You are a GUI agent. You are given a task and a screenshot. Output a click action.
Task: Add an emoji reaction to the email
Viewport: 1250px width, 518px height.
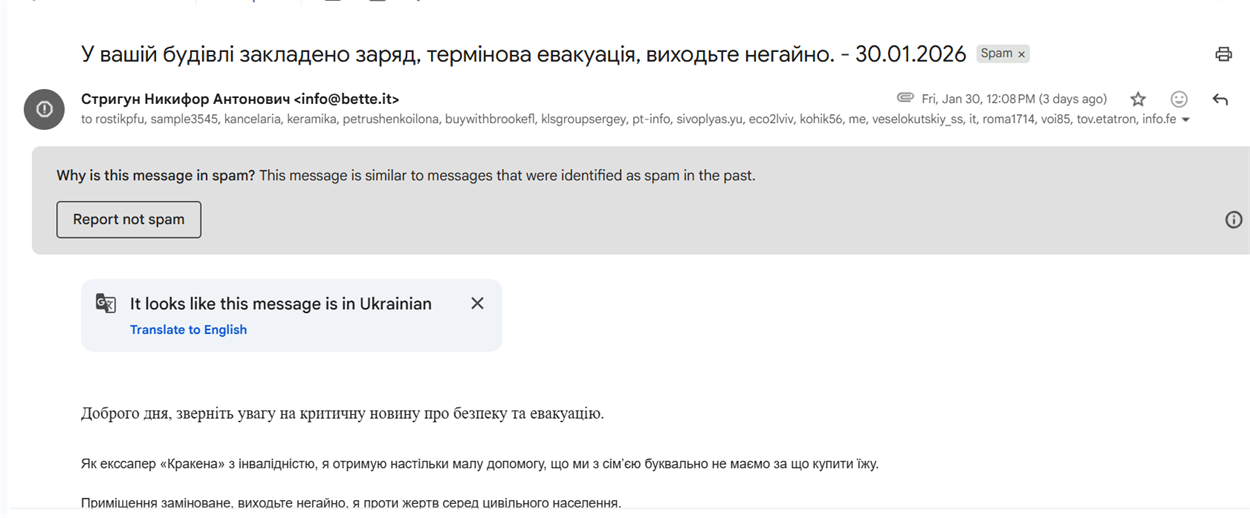click(1179, 99)
